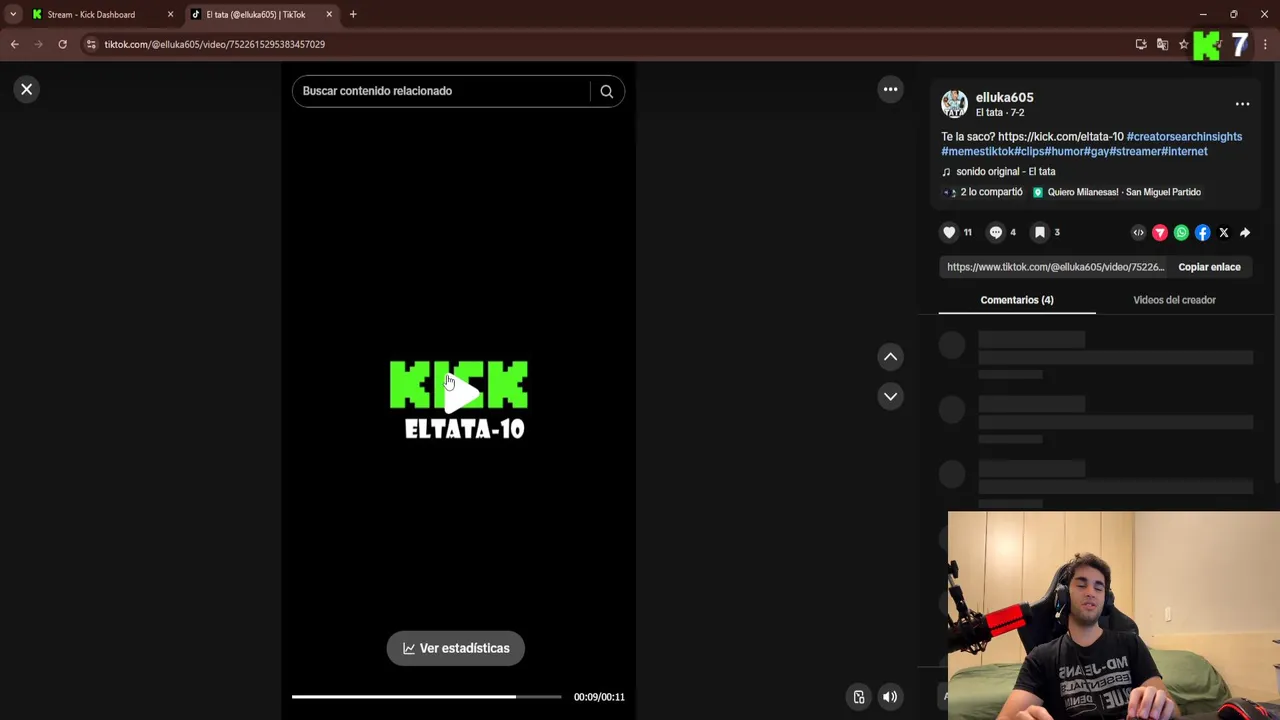Click 'Copiar enlace' button
Viewport: 1280px width, 720px height.
tap(1209, 267)
